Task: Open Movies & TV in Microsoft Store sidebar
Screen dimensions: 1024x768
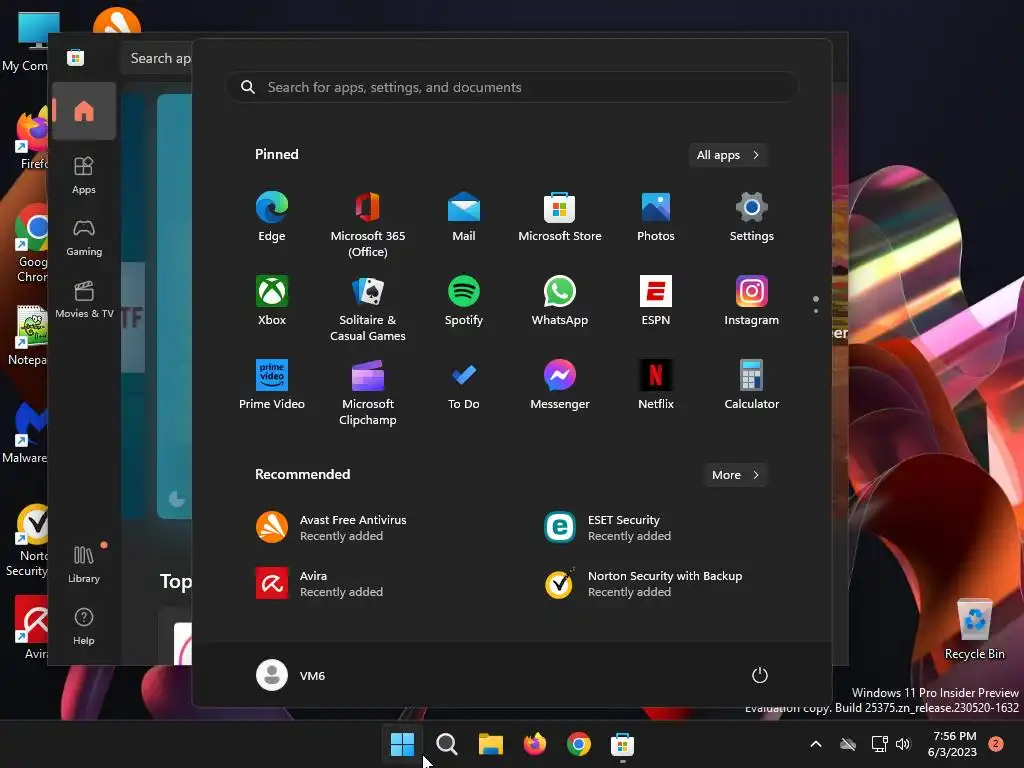Action: [84, 300]
